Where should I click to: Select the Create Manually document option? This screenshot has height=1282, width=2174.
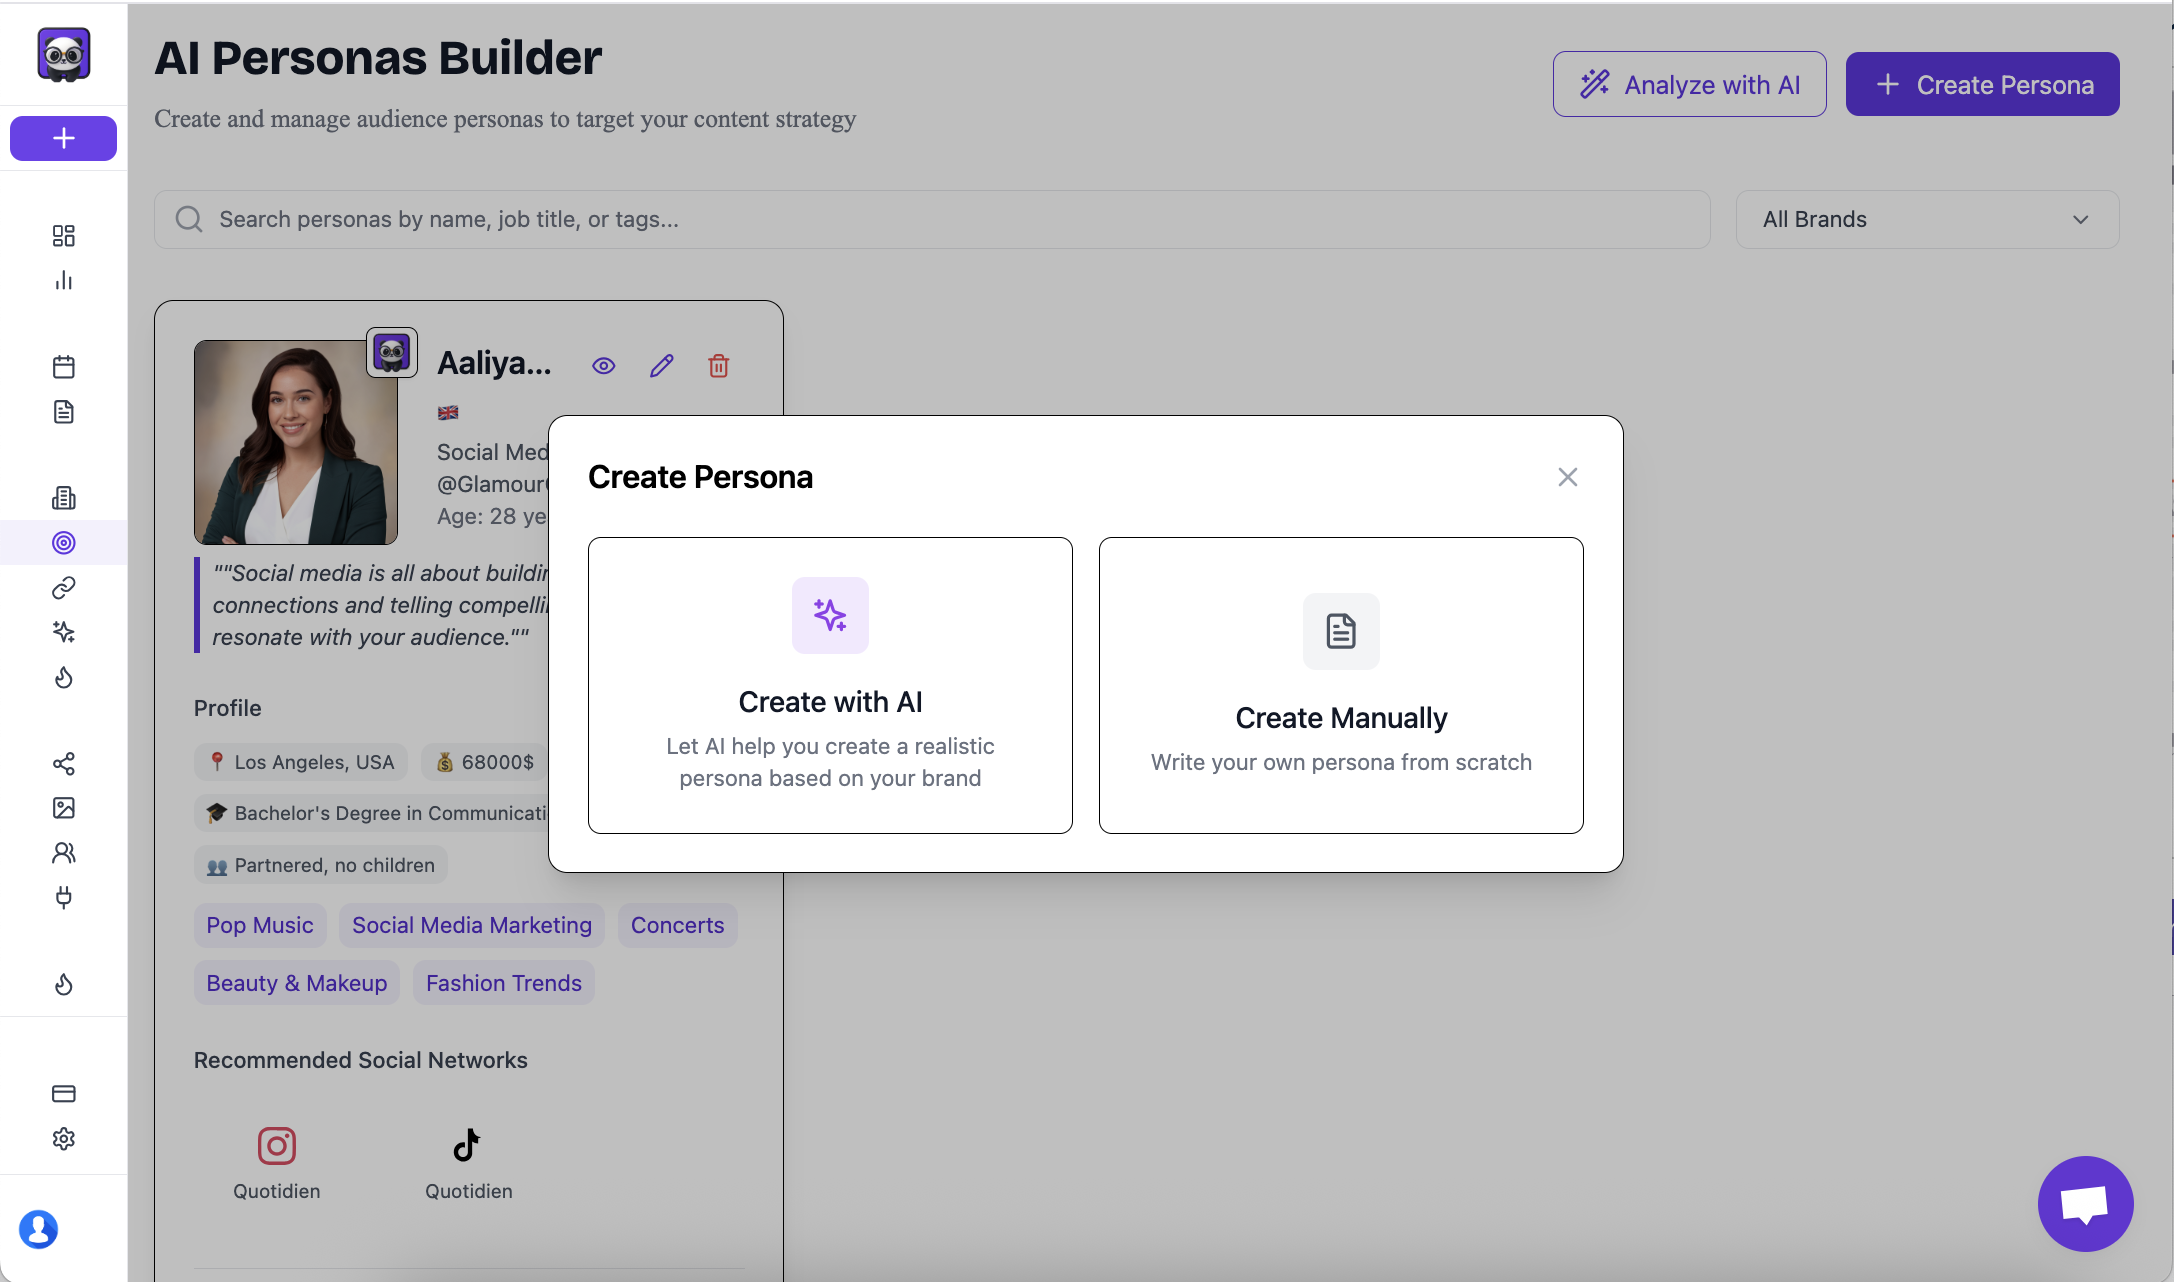point(1341,685)
